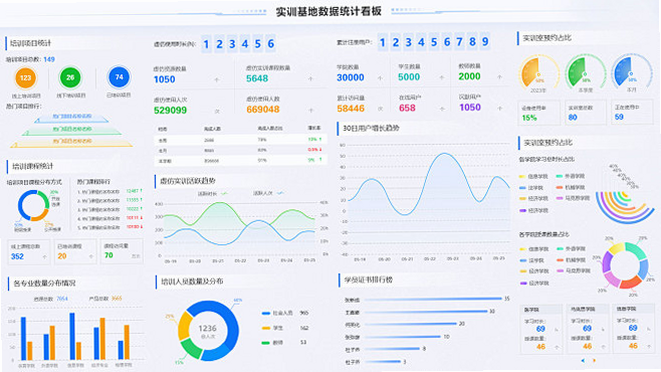Screen dimensions: 661x372
Task: Click the 05-22 date on growth chart axis
Action: pyautogui.click(x=430, y=259)
